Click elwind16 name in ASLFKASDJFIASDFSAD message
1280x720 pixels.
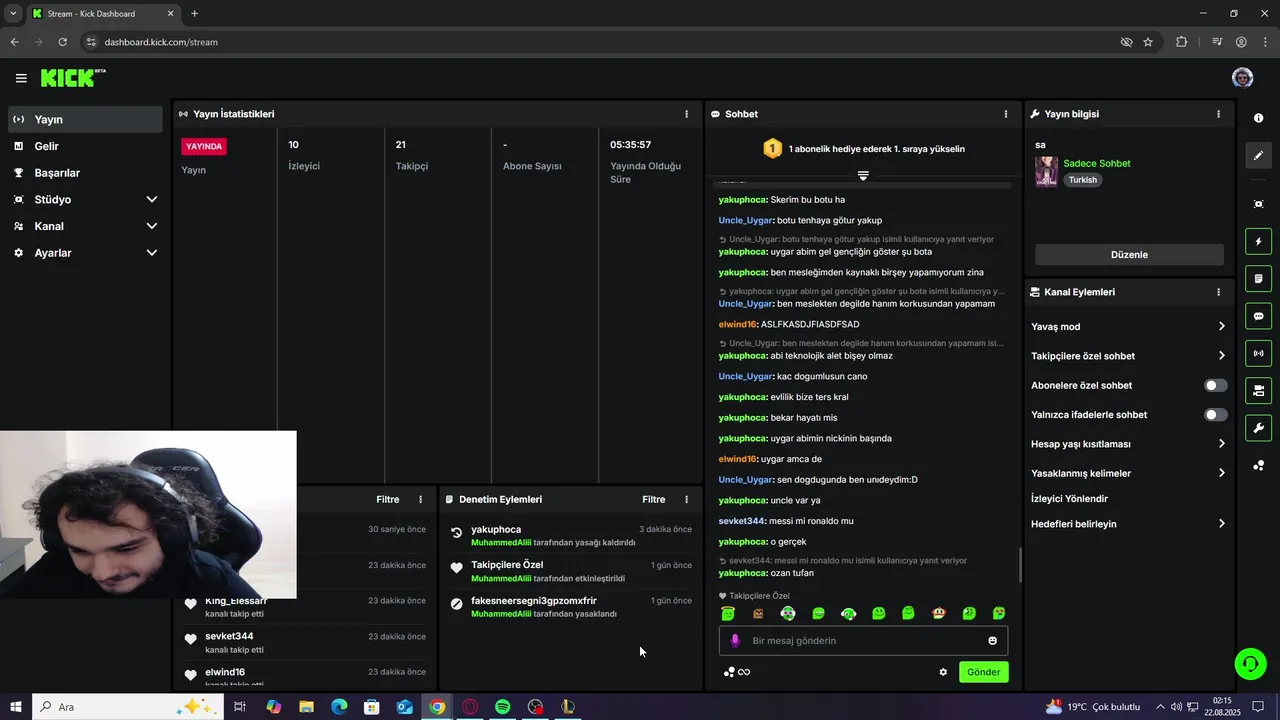(737, 324)
